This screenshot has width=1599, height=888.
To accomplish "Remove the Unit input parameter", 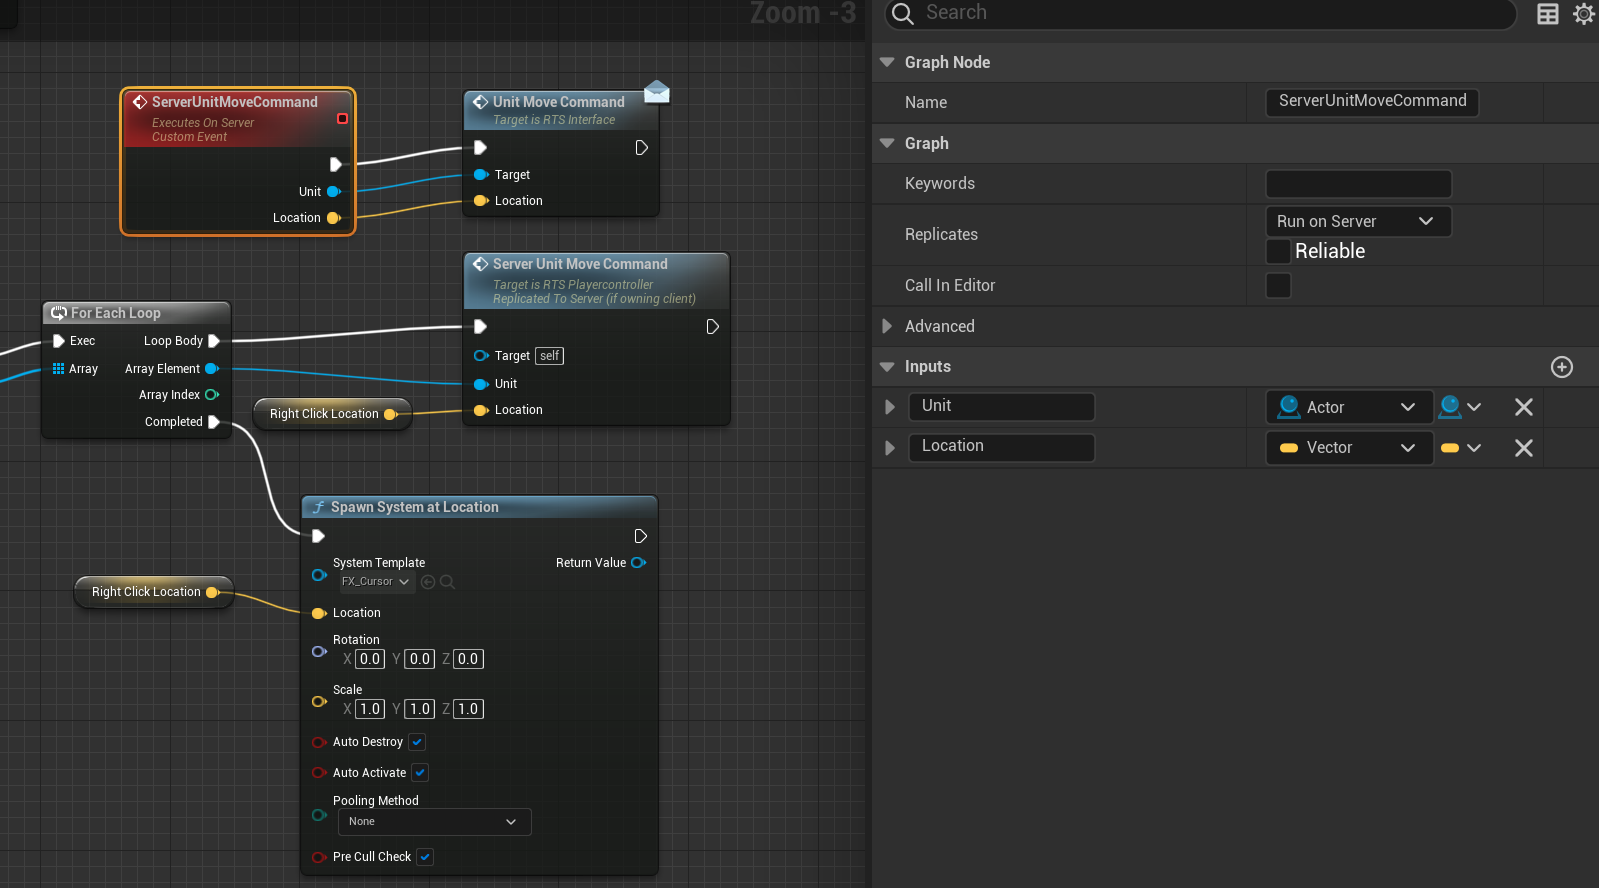I will [x=1523, y=407].
